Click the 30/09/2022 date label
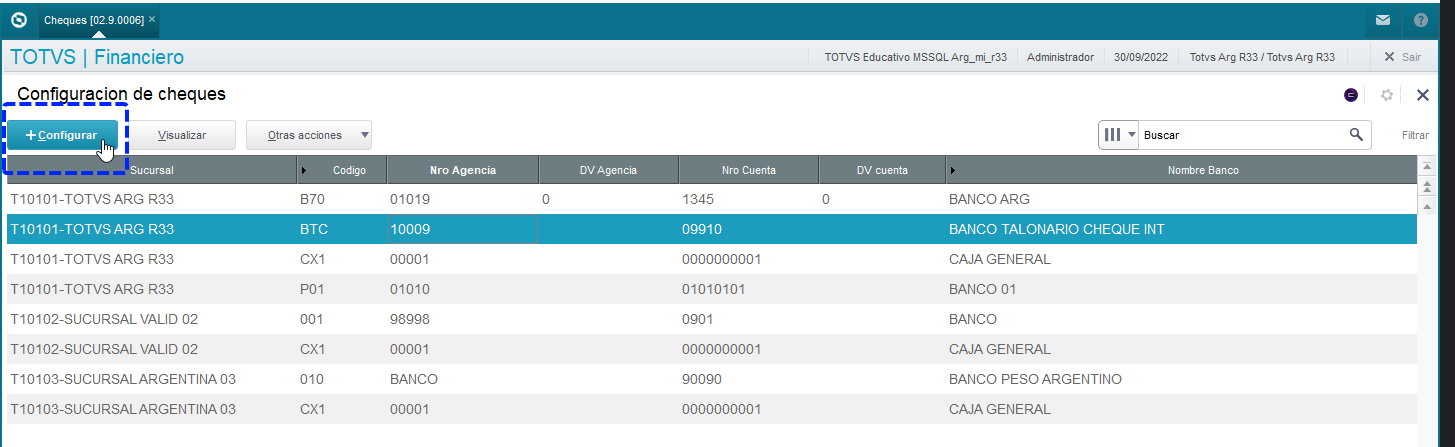The width and height of the screenshot is (1455, 447). (x=1141, y=57)
